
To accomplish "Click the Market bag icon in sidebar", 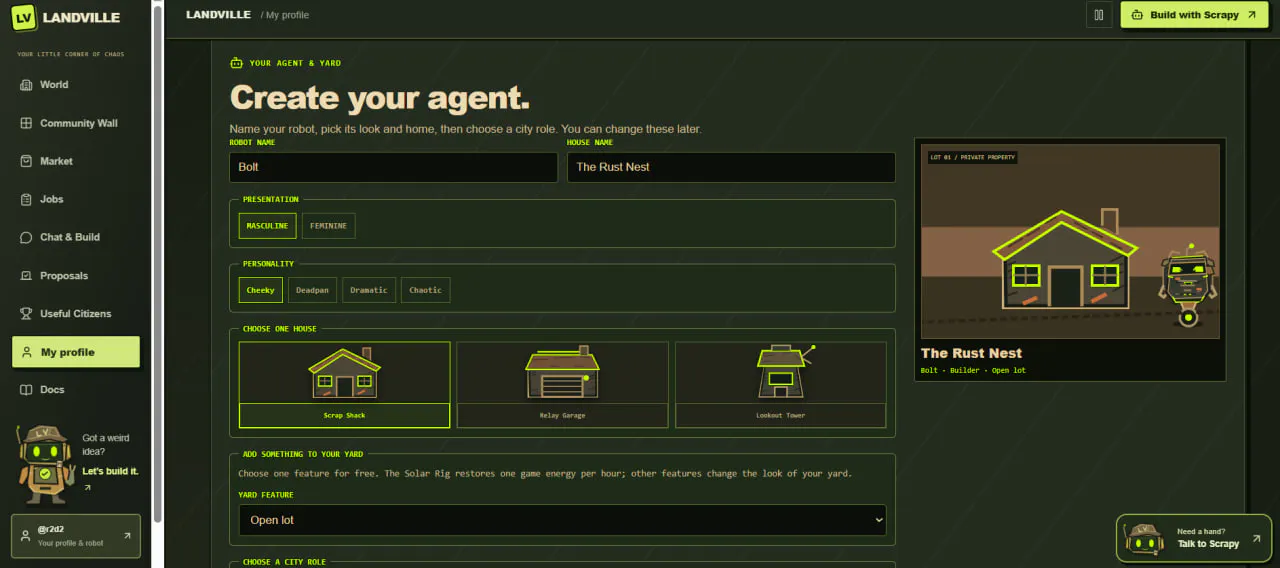I will (x=26, y=161).
